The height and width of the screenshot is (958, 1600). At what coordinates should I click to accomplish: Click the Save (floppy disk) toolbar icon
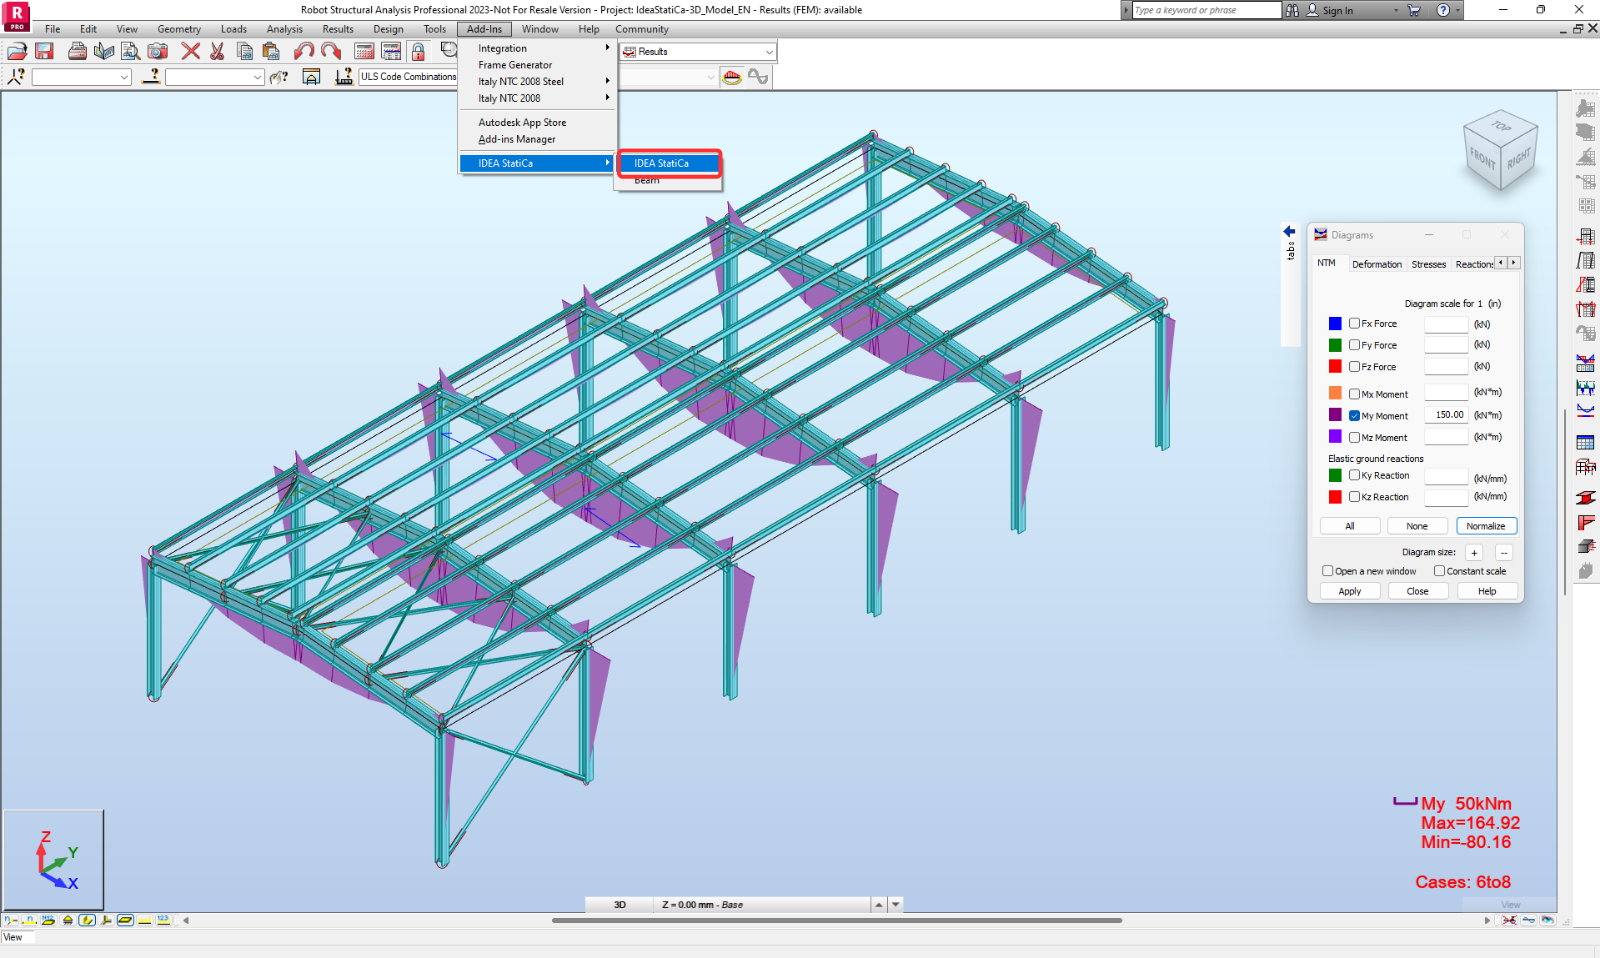pos(44,51)
